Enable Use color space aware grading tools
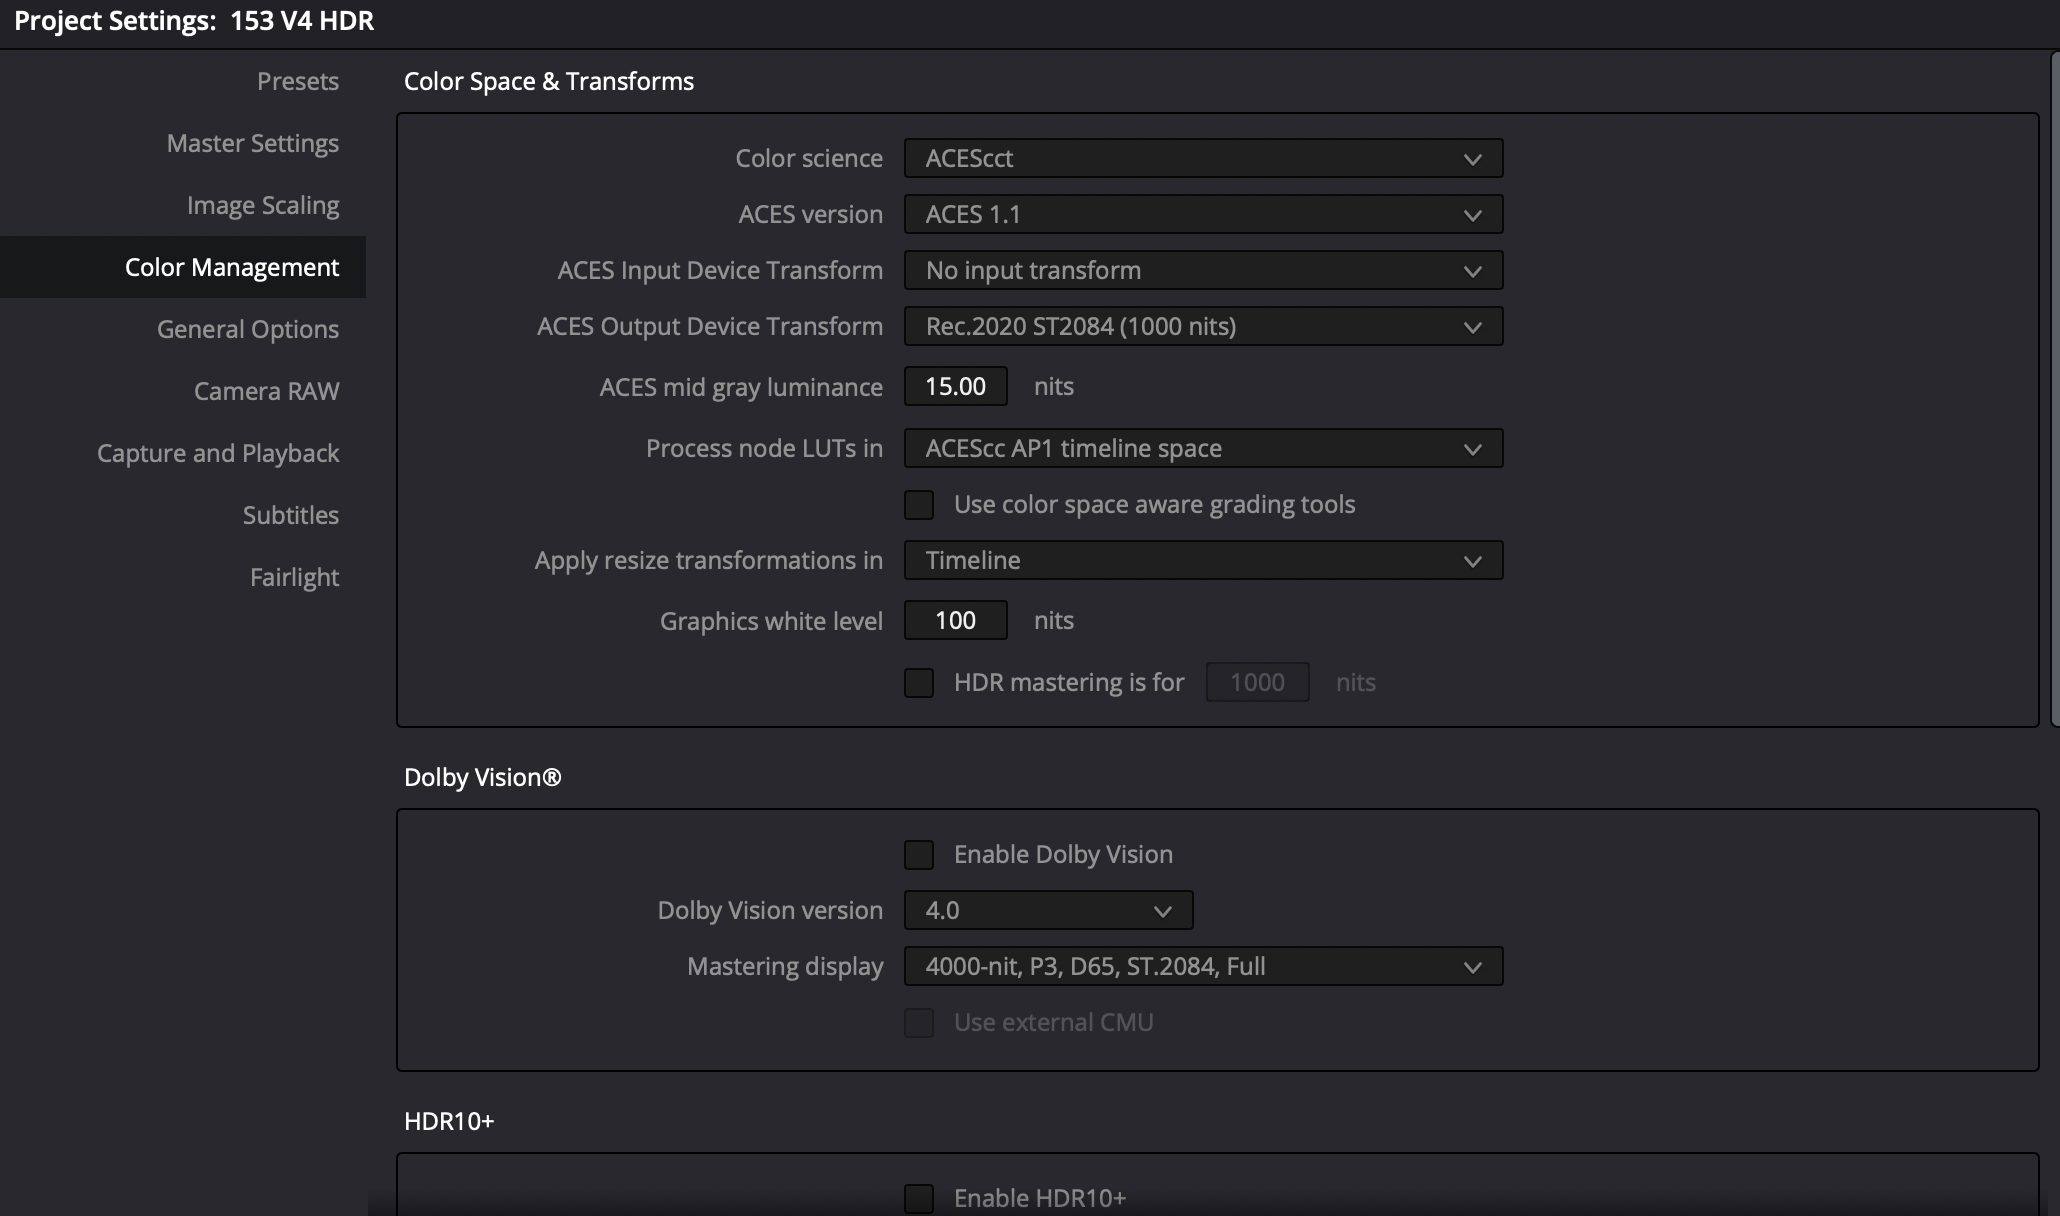This screenshot has height=1216, width=2060. click(919, 505)
